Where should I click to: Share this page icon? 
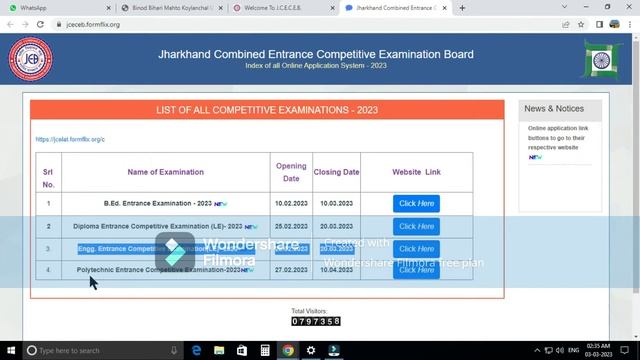pos(566,24)
